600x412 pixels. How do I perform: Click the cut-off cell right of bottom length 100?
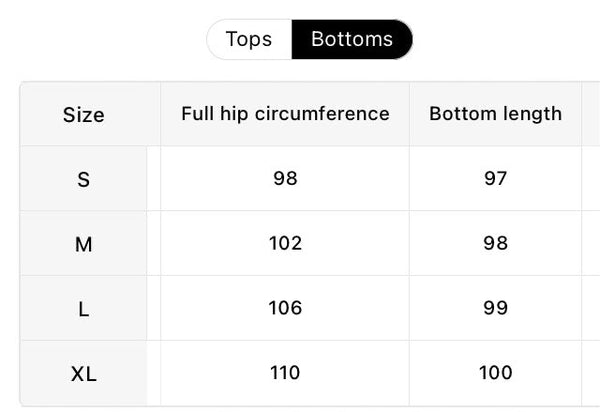[591, 373]
